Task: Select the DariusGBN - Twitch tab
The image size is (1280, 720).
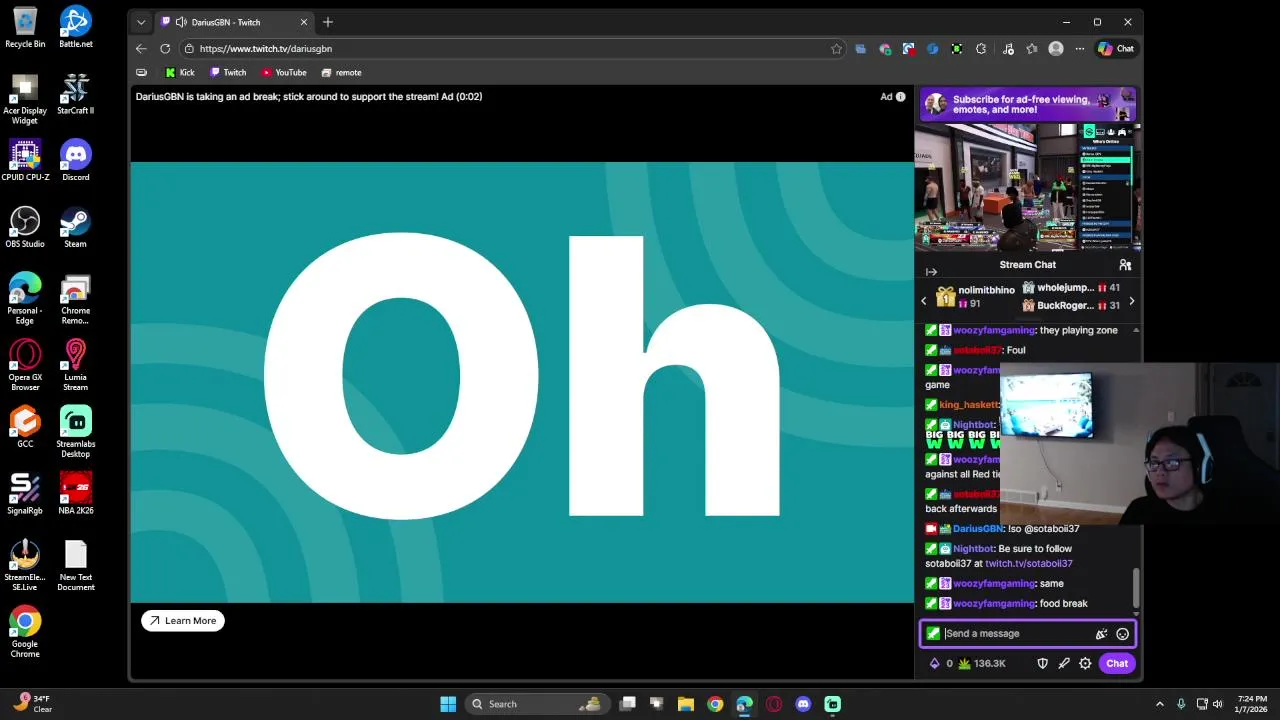Action: 235,22
